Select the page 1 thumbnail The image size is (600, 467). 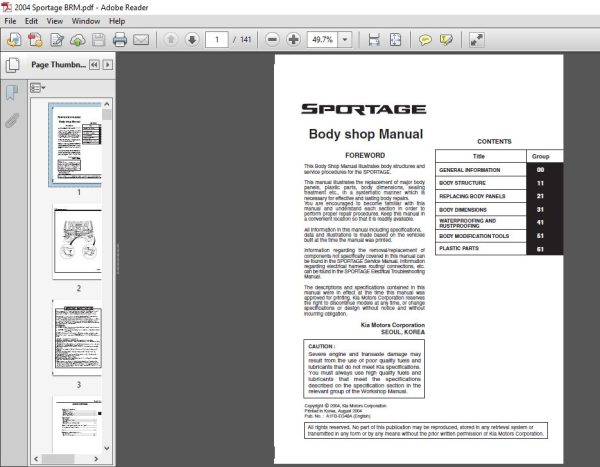pos(76,145)
